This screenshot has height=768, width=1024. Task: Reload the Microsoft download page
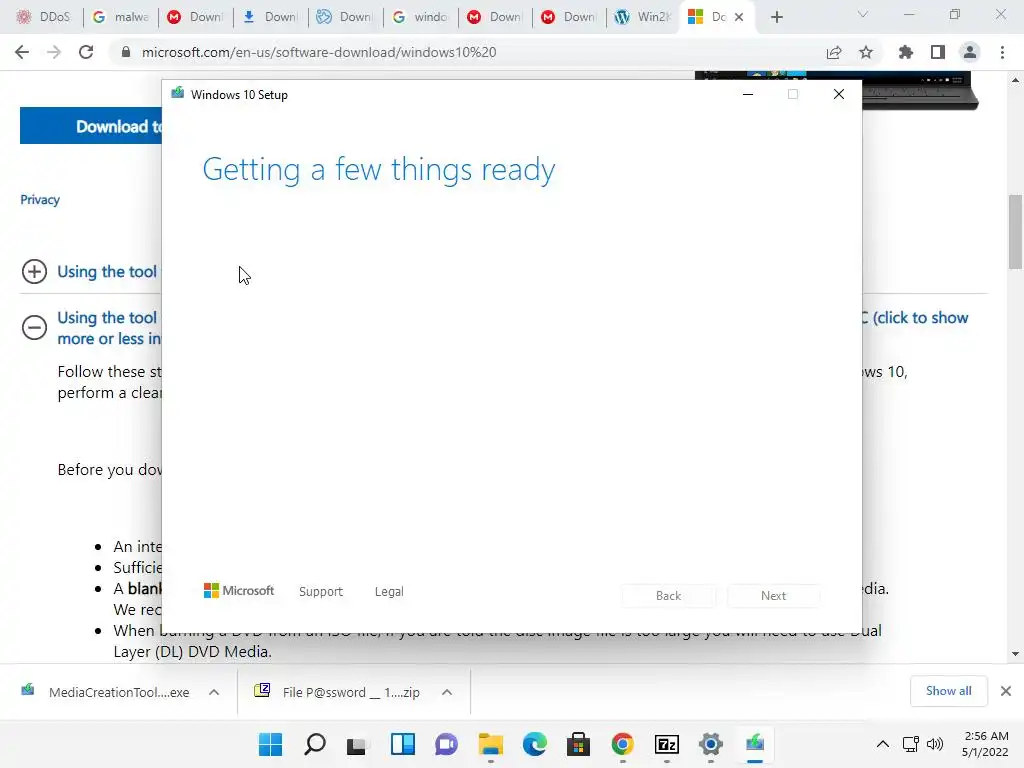coord(86,52)
